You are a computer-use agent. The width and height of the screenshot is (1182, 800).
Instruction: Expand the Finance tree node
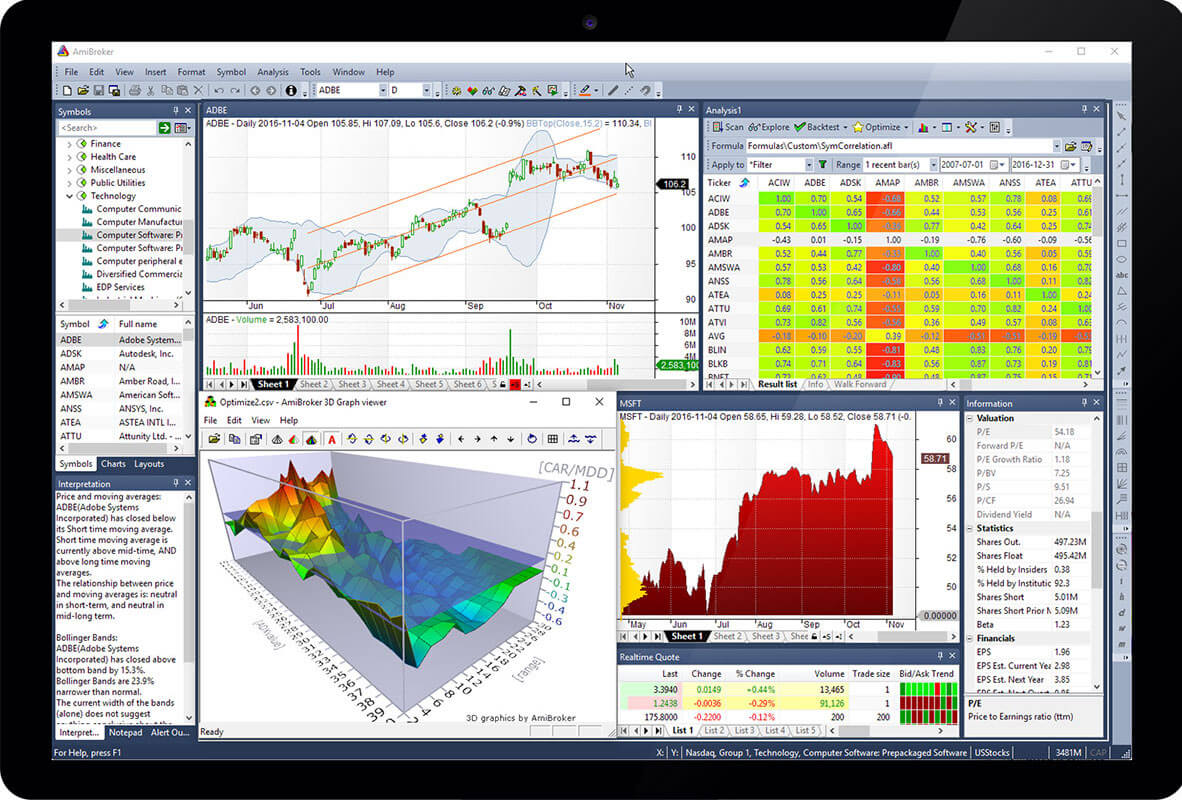click(69, 144)
